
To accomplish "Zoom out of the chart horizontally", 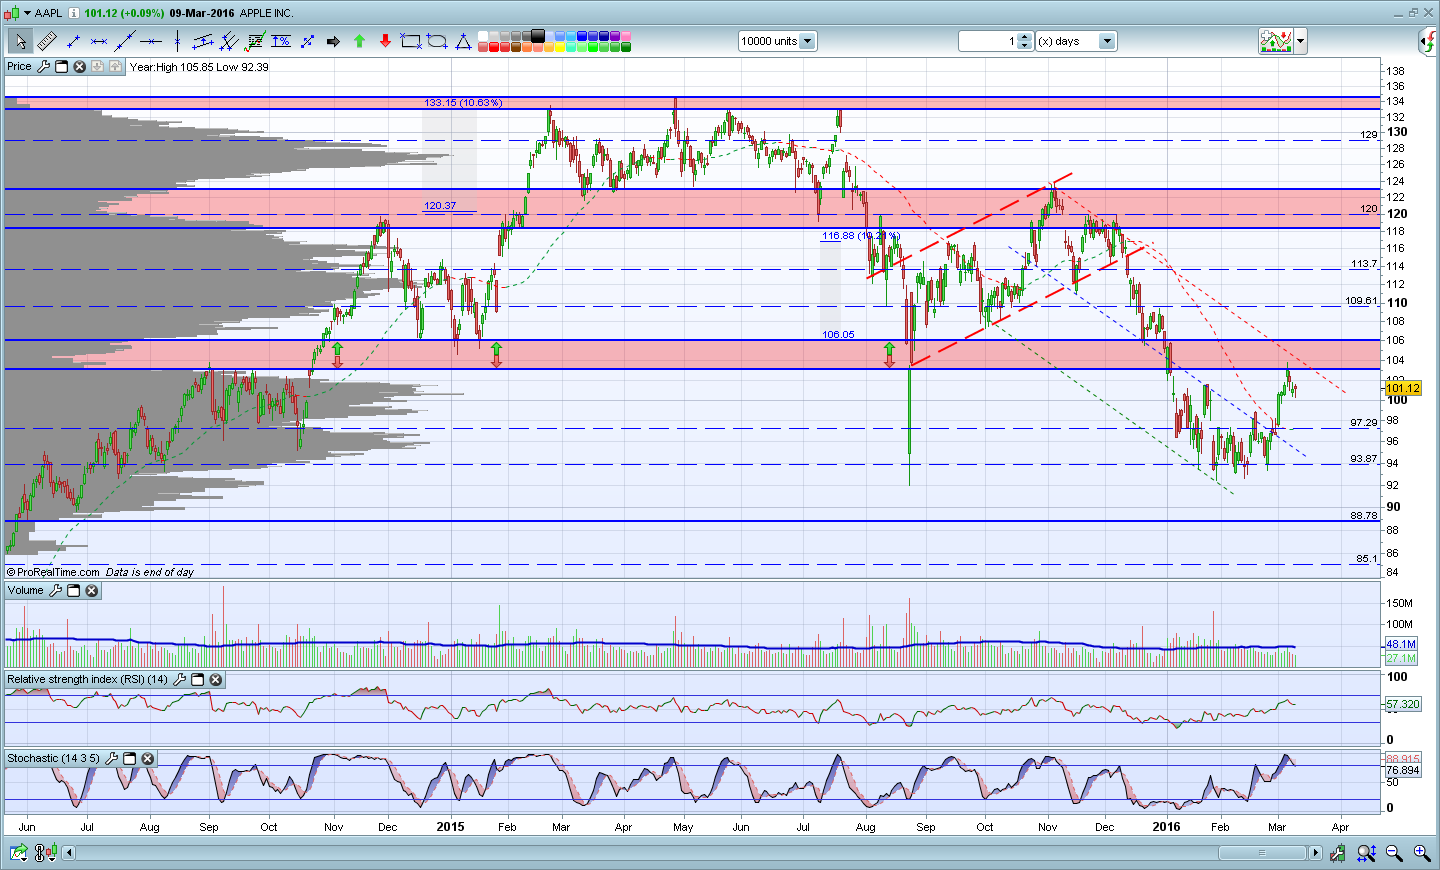I will point(1394,853).
